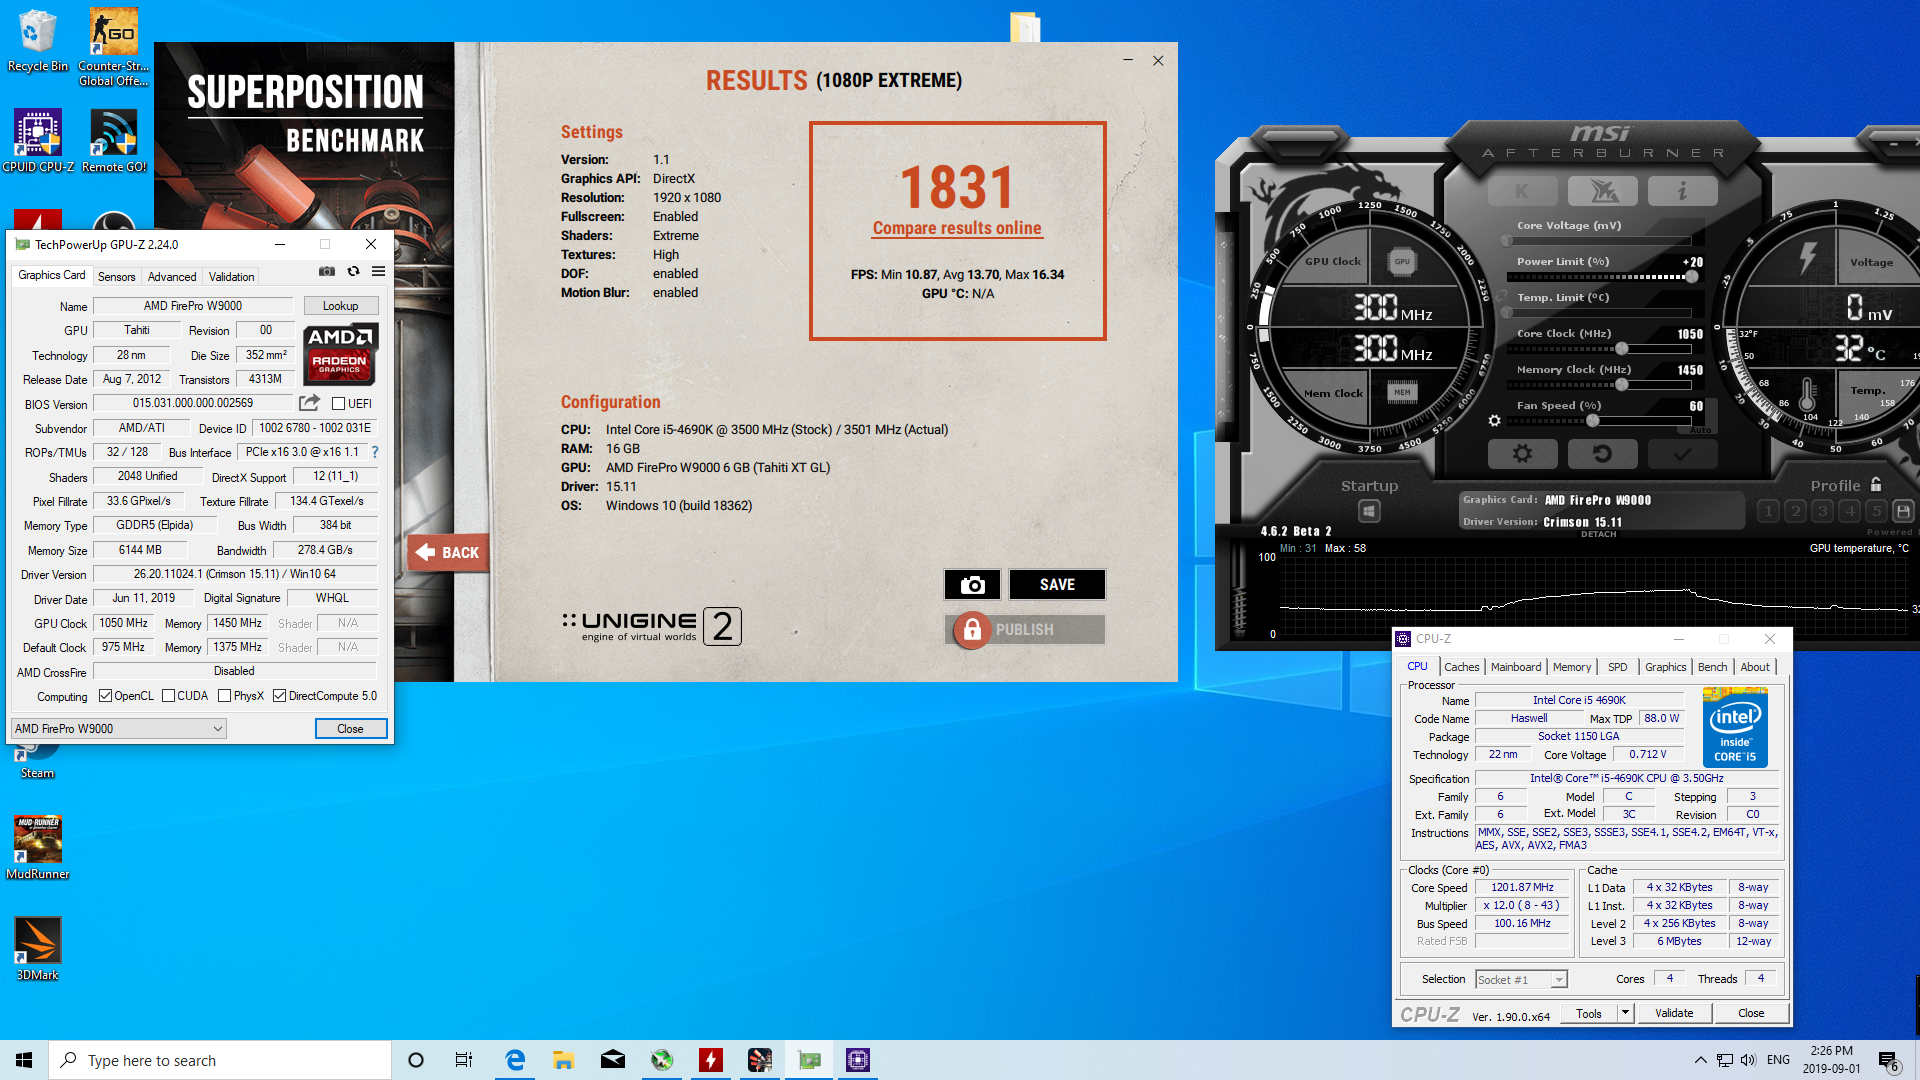Image resolution: width=1920 pixels, height=1080 pixels.
Task: Click Compare results online link
Action: [957, 228]
